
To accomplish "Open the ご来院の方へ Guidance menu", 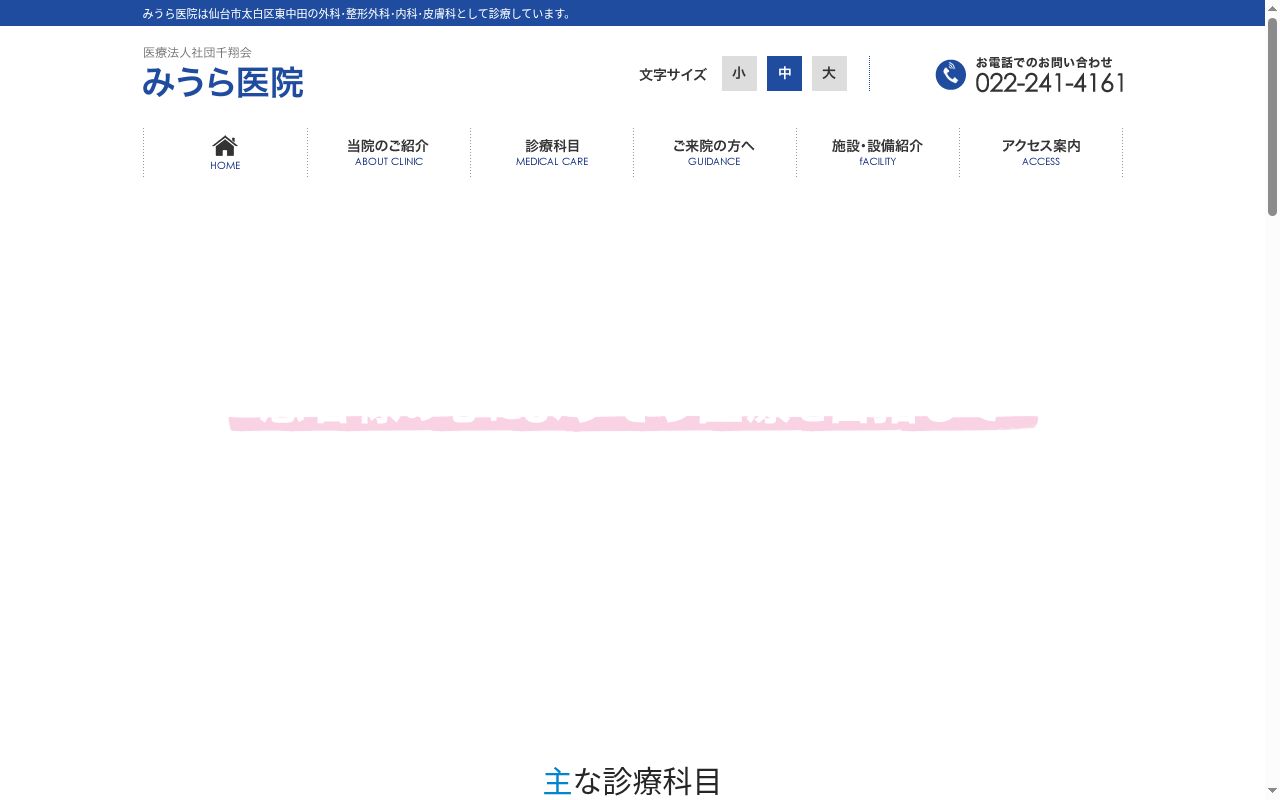I will tap(714, 153).
